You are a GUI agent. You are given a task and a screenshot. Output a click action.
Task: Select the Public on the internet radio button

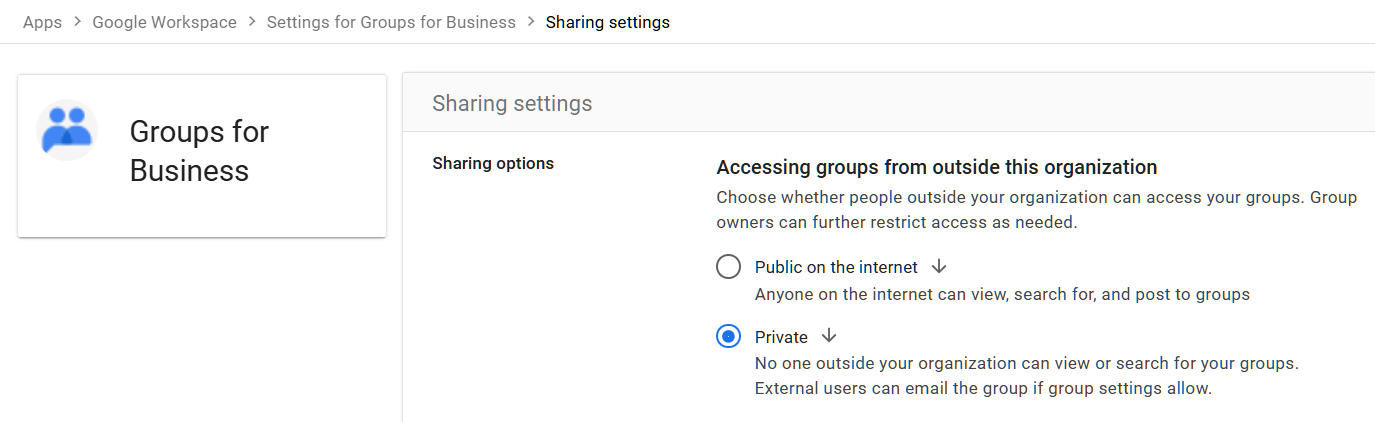click(x=729, y=267)
